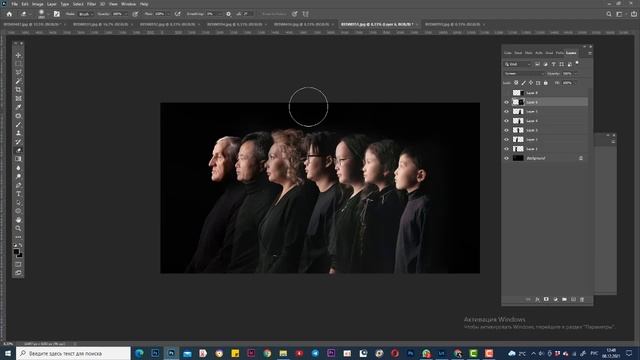This screenshot has height=360, width=640.
Task: Select the Brush tool
Action: (x=18, y=124)
